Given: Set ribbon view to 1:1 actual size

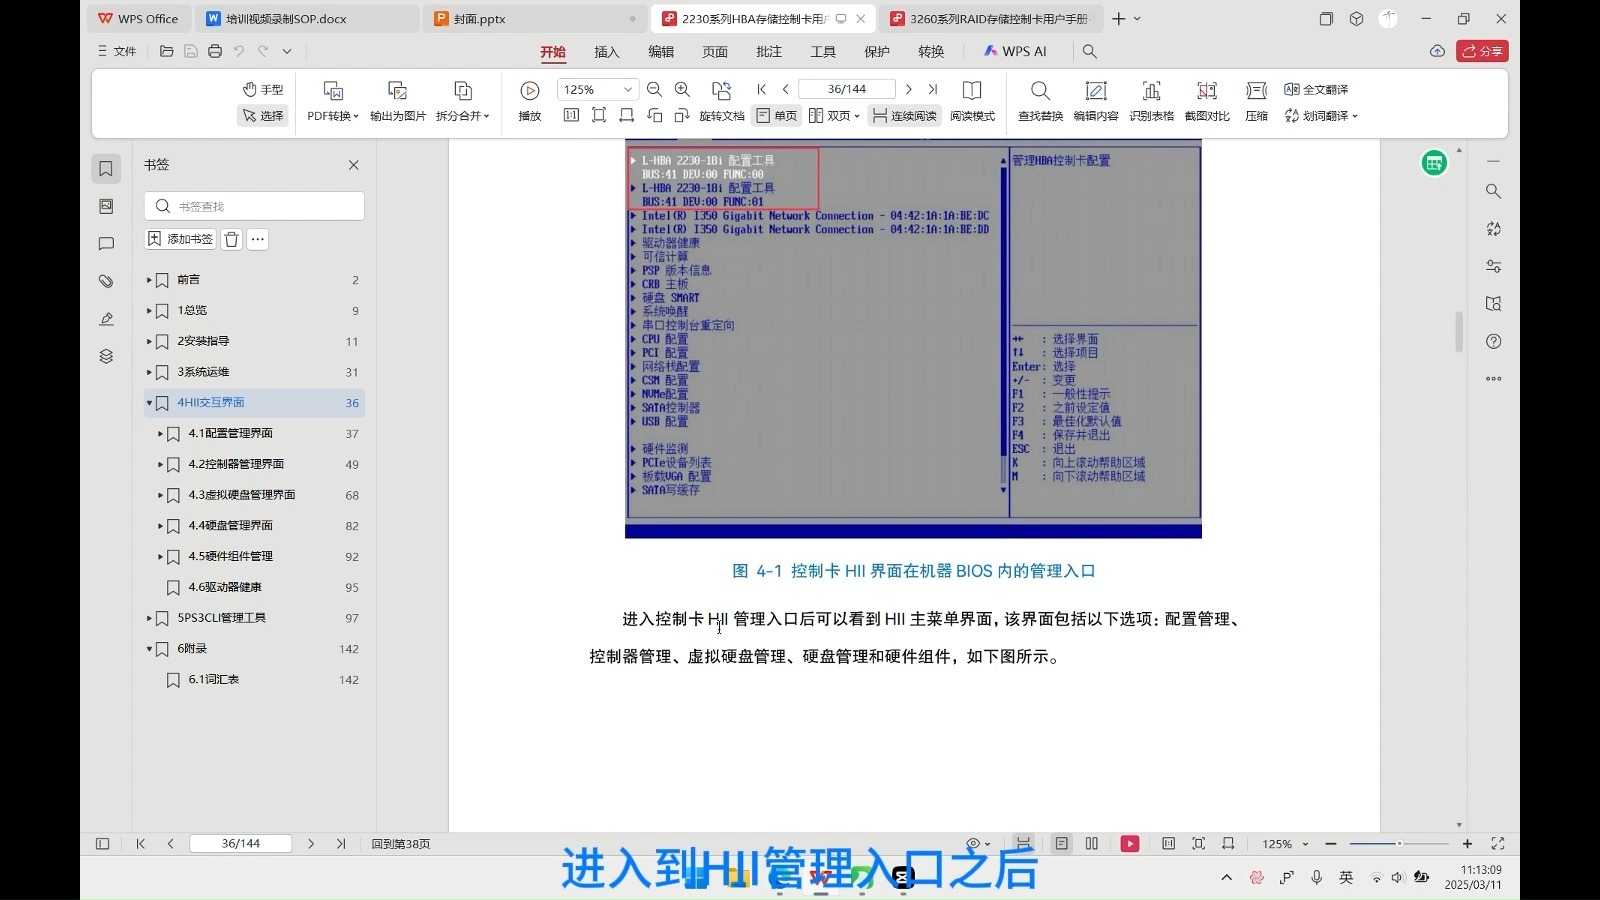Looking at the screenshot, I should click(571, 116).
